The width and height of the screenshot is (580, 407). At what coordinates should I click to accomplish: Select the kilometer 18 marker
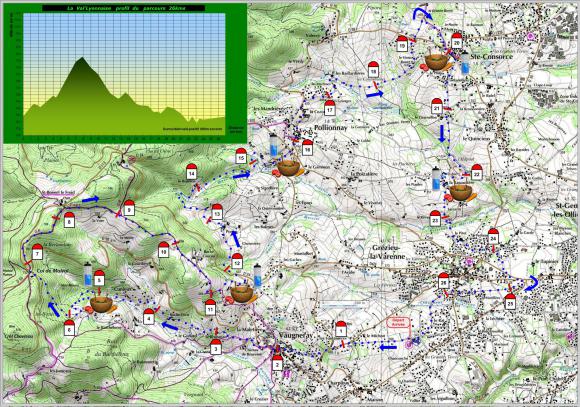click(x=373, y=69)
